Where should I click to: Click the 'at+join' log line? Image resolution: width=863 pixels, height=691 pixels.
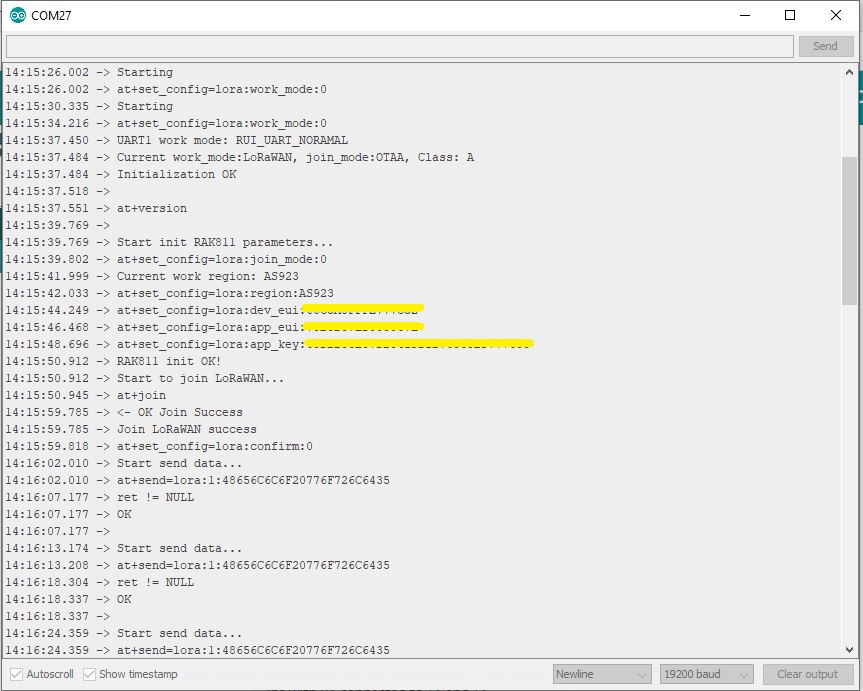pos(141,395)
